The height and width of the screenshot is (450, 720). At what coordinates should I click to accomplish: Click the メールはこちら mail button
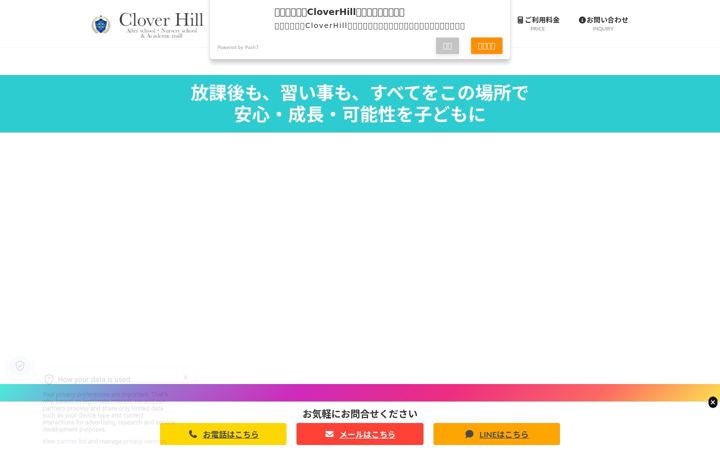coord(360,434)
